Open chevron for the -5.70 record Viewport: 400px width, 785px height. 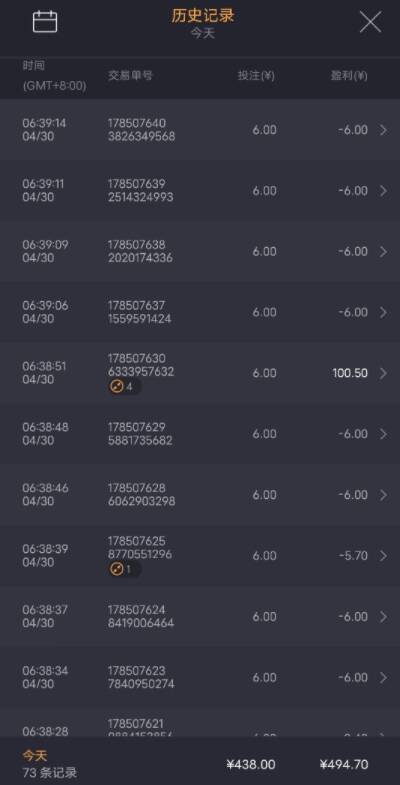click(x=383, y=556)
